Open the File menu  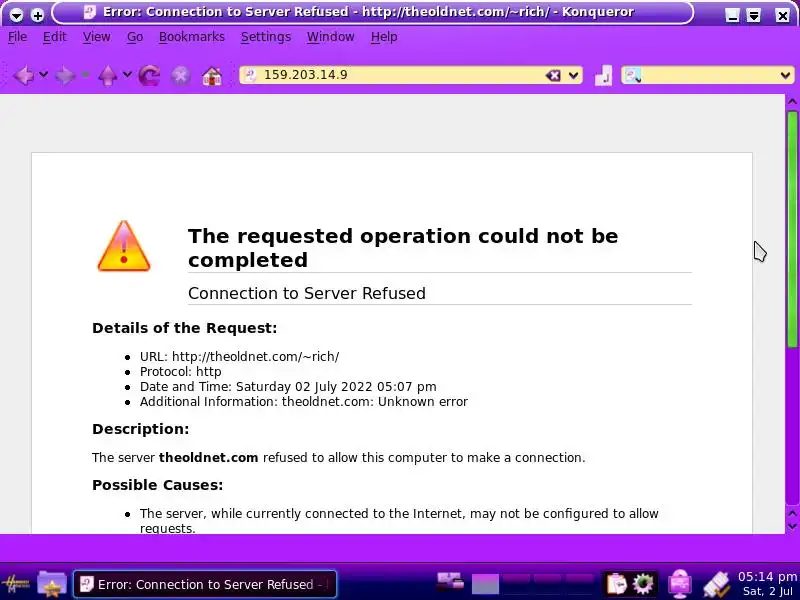coord(17,37)
